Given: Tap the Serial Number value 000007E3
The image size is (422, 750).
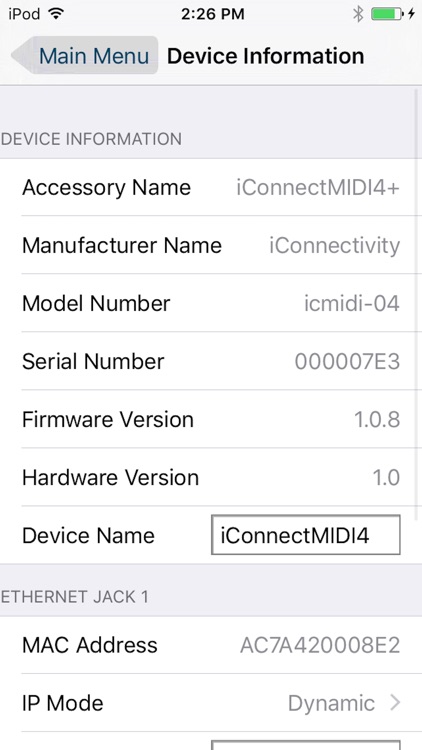Looking at the screenshot, I should point(347,362).
